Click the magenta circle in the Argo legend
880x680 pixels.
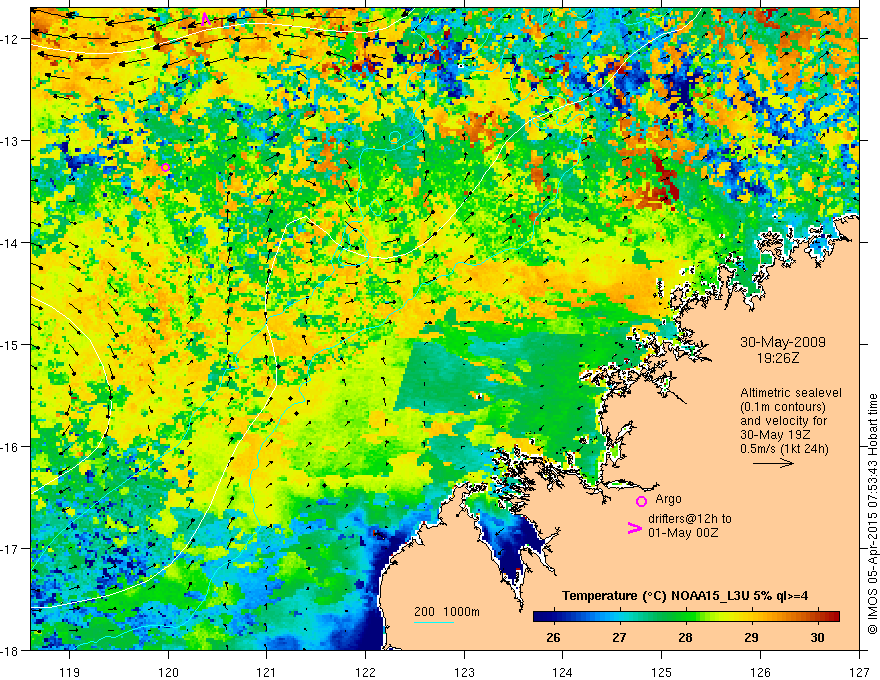[x=641, y=501]
